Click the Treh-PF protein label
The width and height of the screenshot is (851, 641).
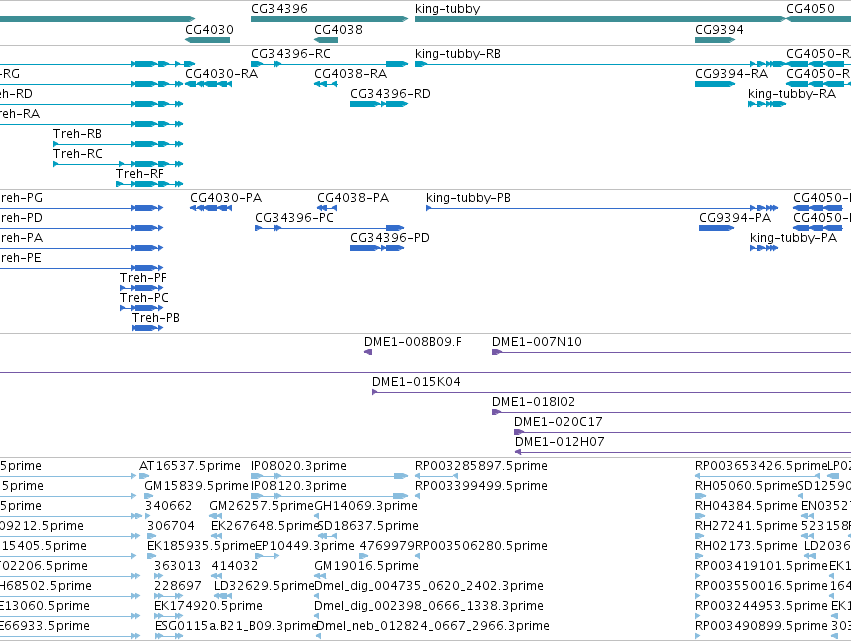[x=143, y=278]
